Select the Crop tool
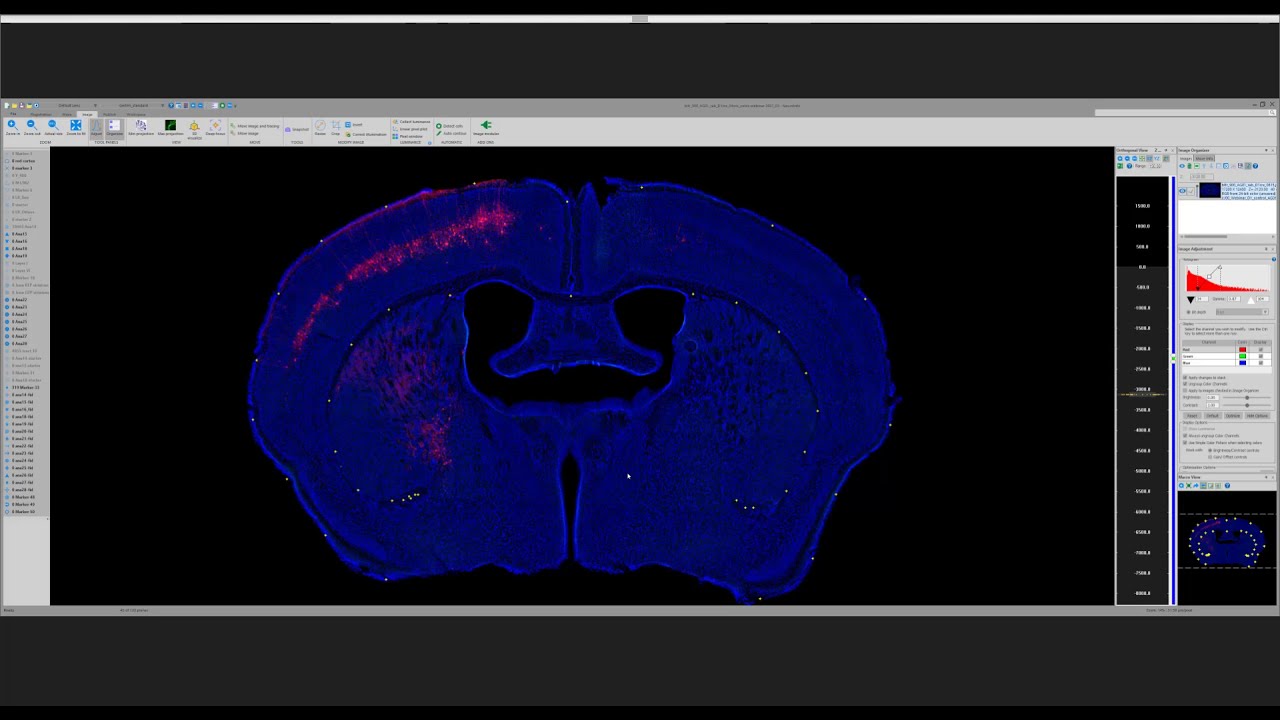Image resolution: width=1280 pixels, height=720 pixels. pos(336,127)
